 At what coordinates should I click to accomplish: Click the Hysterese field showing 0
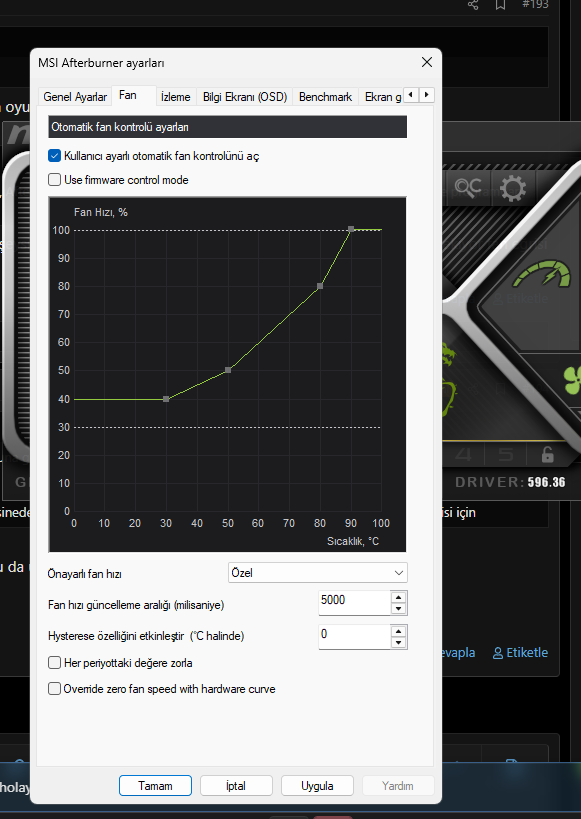click(x=354, y=637)
